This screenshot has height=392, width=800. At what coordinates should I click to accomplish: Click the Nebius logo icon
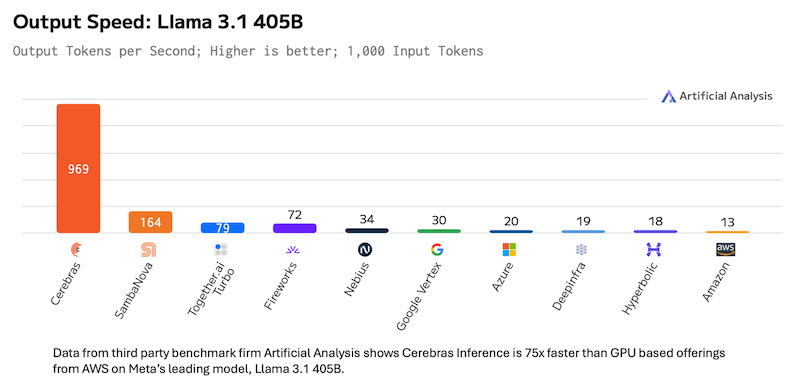click(365, 250)
